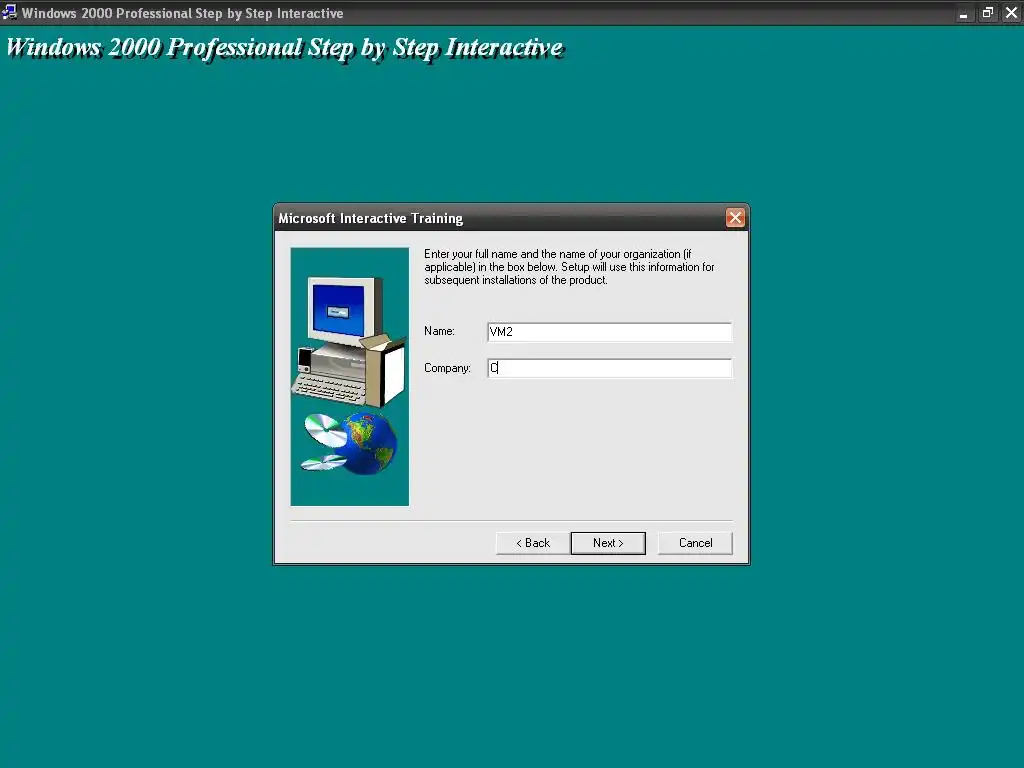Close the Windows 2000 Step by Step window
The width and height of the screenshot is (1024, 768).
pos(1011,13)
